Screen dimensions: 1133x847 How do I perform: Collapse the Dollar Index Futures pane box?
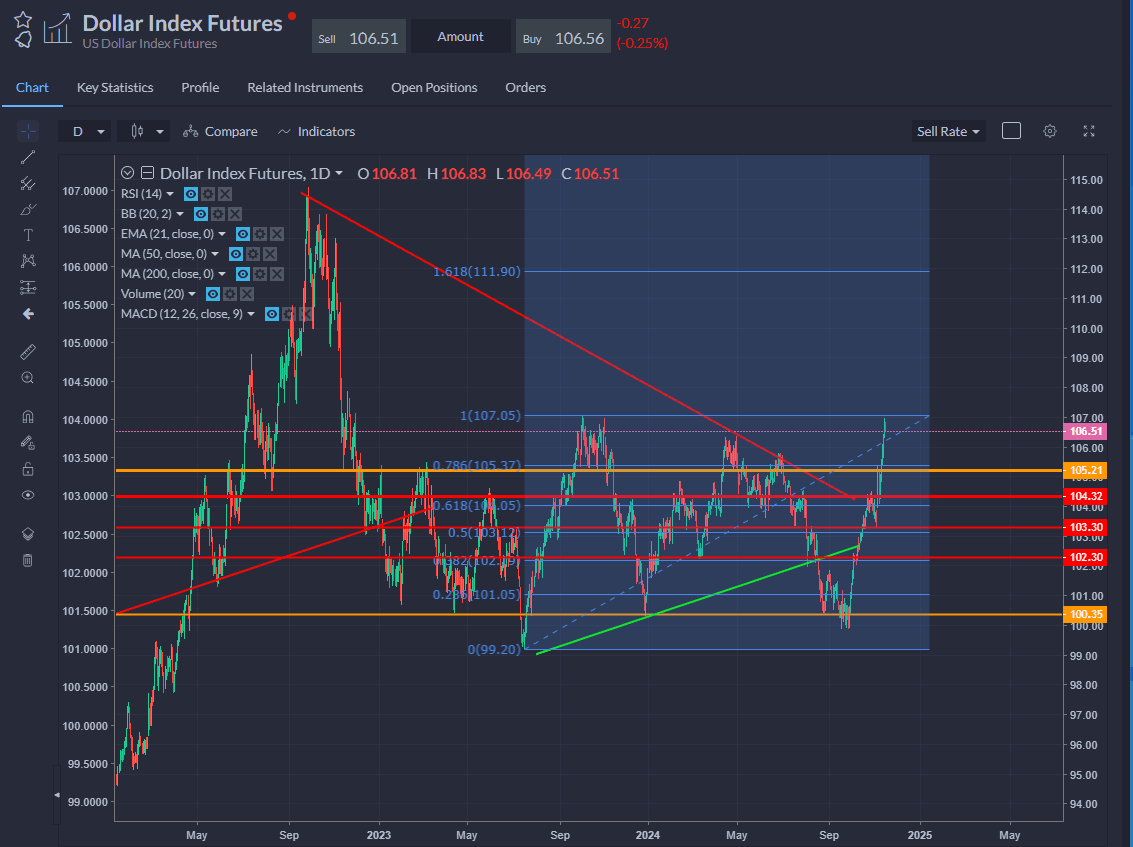[147, 173]
